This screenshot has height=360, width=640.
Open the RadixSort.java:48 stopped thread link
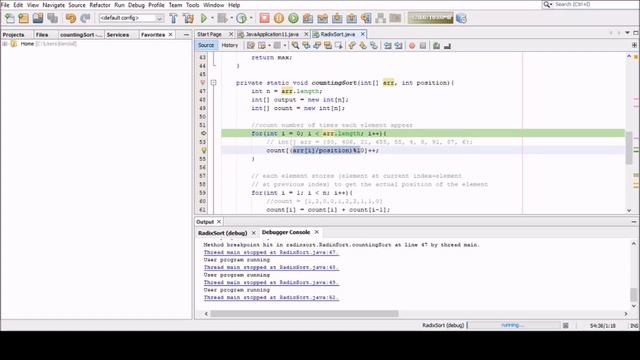(271, 267)
